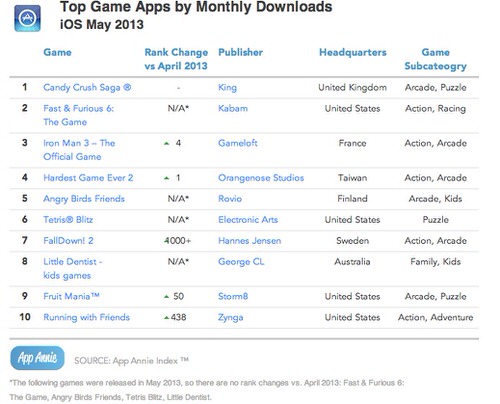Open the Hannes Jensen publisher link
Image resolution: width=500 pixels, height=404 pixels.
point(250,241)
